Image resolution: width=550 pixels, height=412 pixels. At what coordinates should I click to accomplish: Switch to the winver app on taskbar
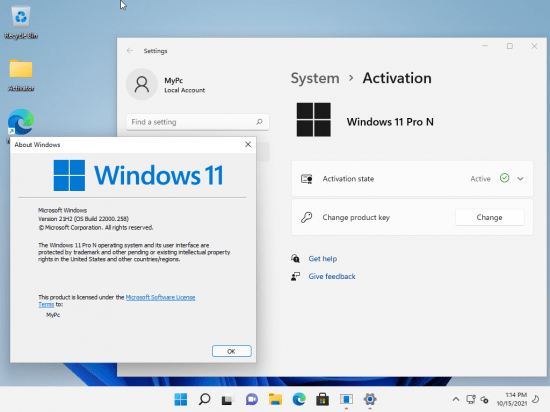click(x=346, y=399)
